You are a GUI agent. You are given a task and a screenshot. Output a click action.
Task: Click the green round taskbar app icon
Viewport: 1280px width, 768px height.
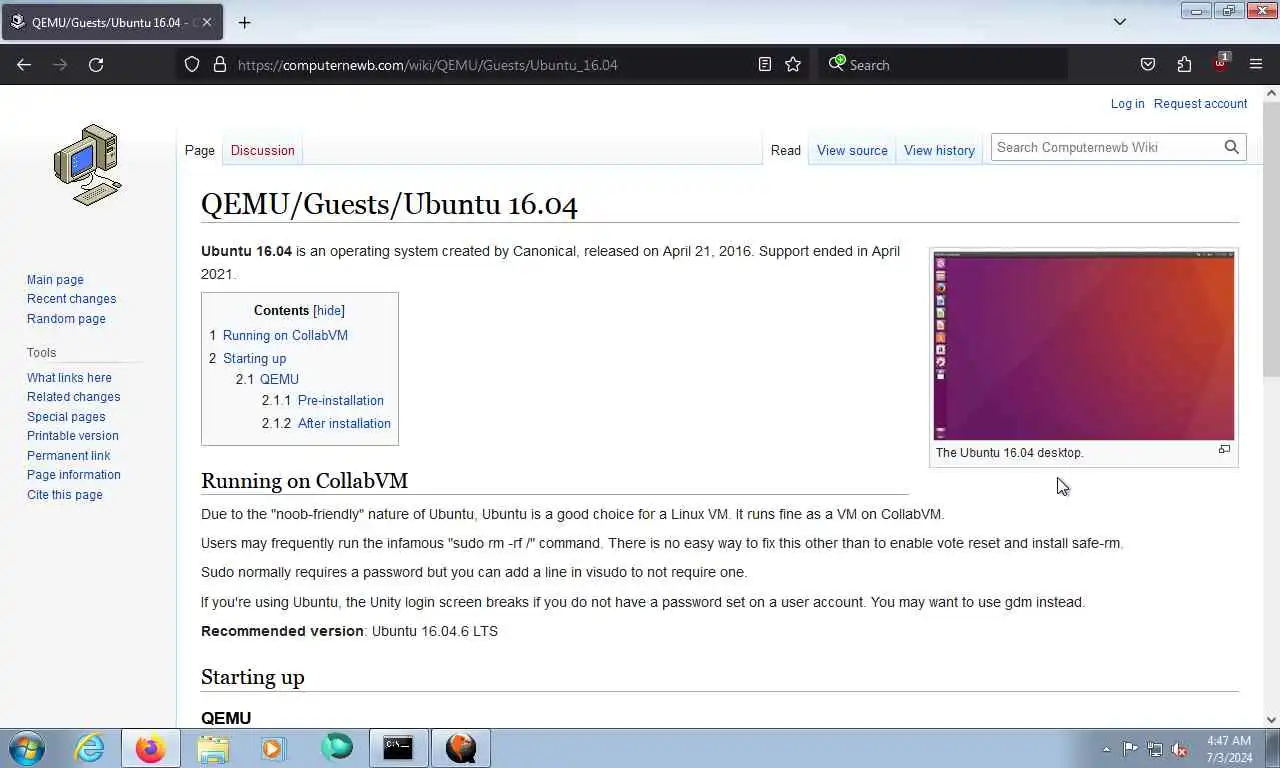(337, 747)
